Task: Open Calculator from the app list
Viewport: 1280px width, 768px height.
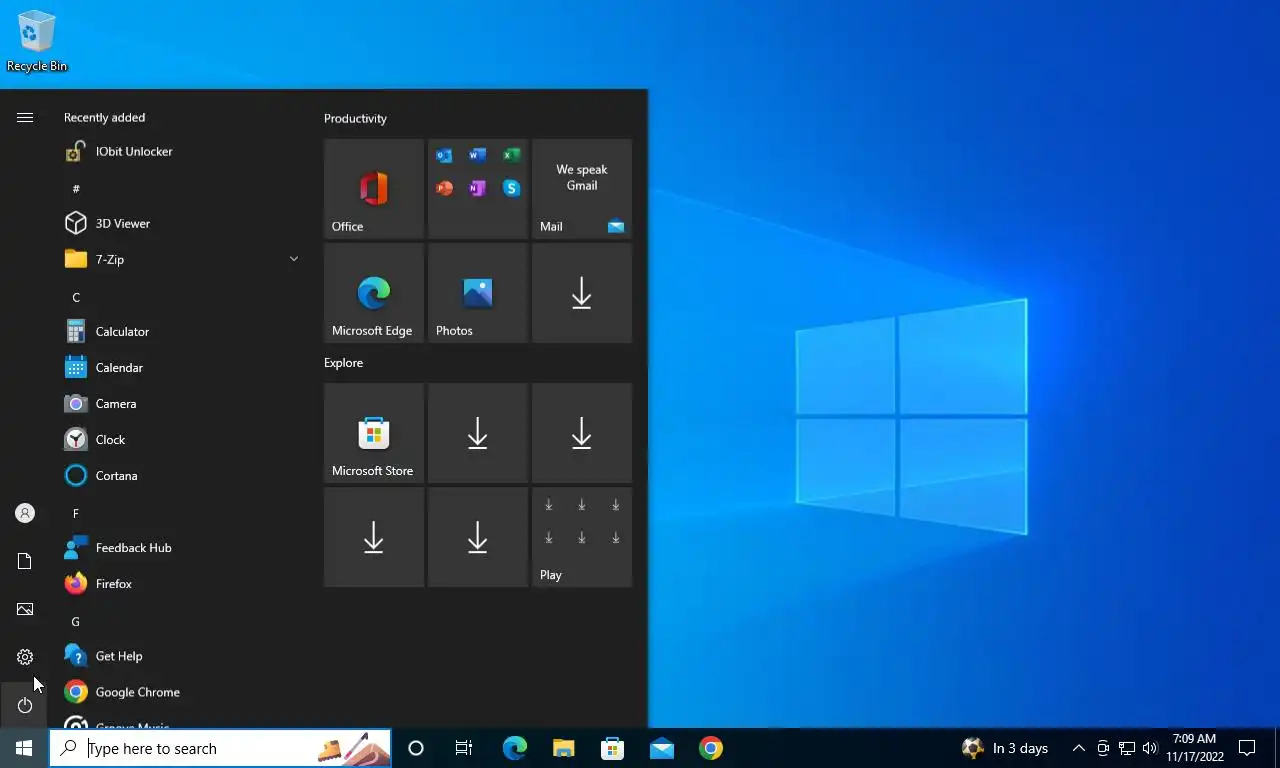Action: 182,331
